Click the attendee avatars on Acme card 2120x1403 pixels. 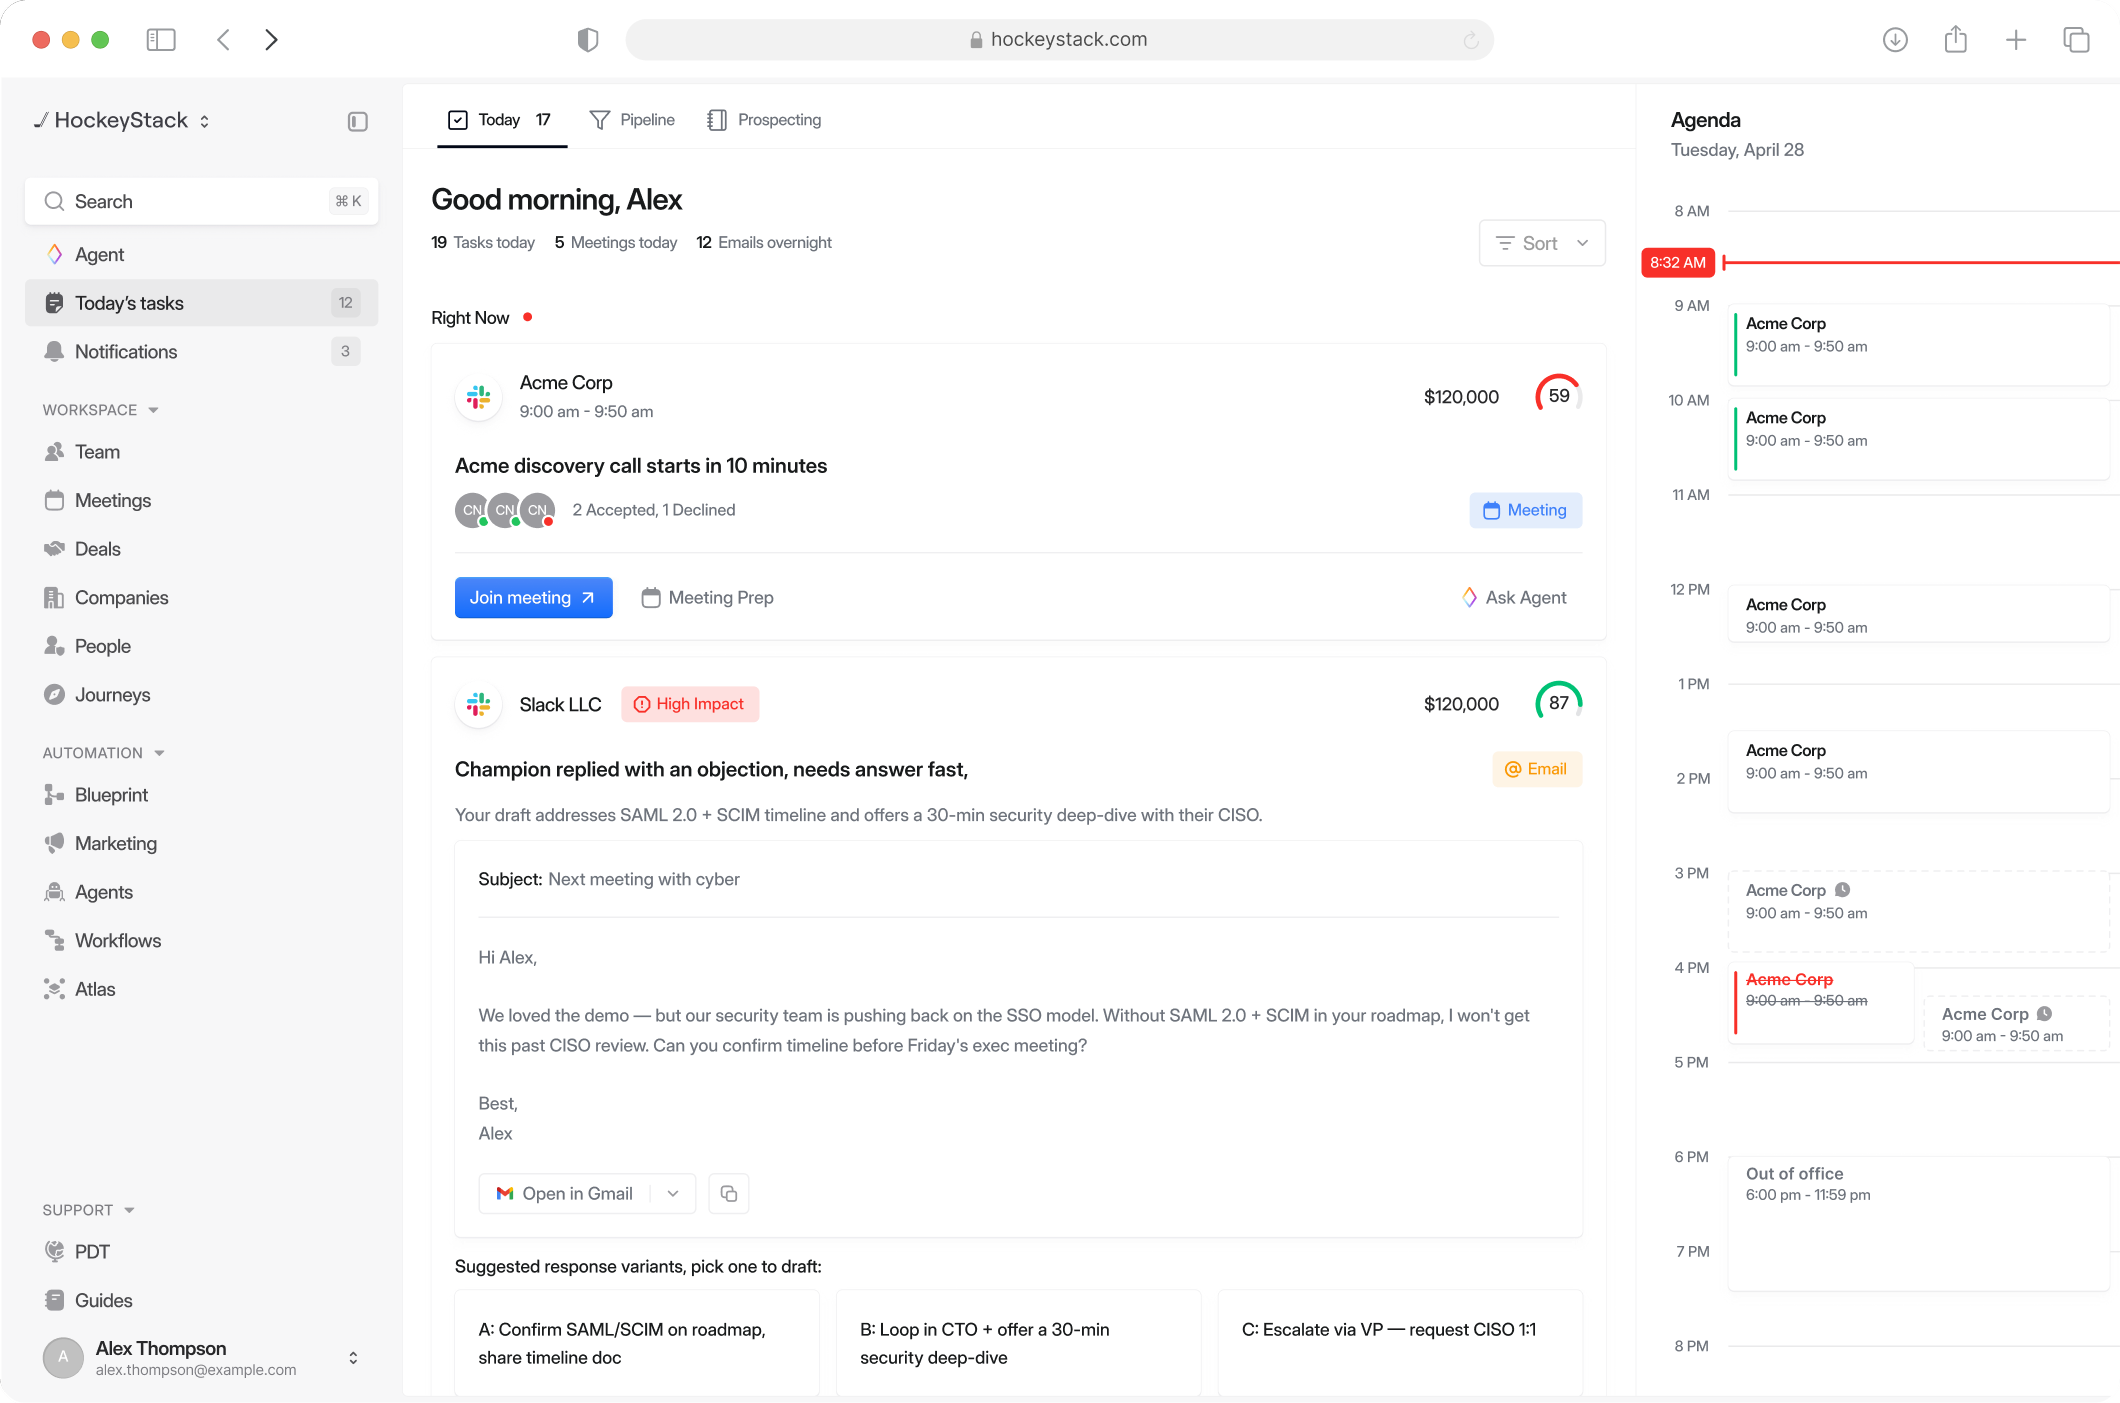pyautogui.click(x=505, y=510)
